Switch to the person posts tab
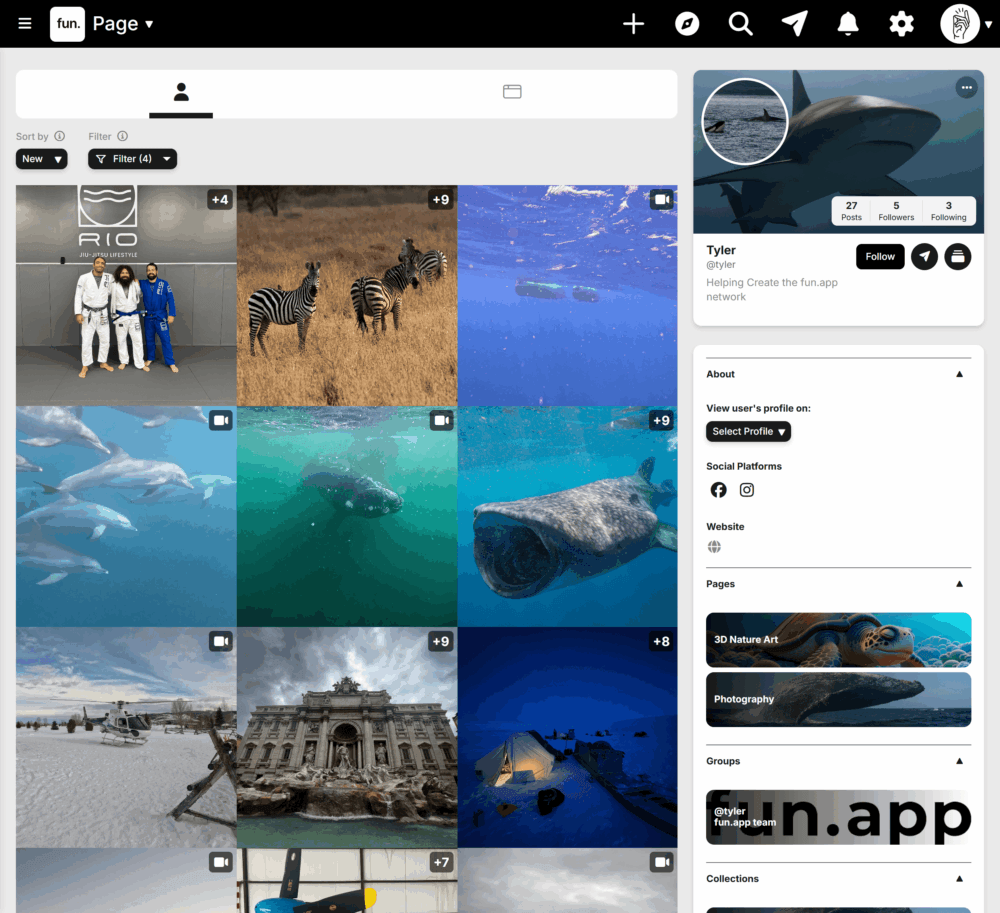Viewport: 1000px width, 913px height. [x=181, y=92]
